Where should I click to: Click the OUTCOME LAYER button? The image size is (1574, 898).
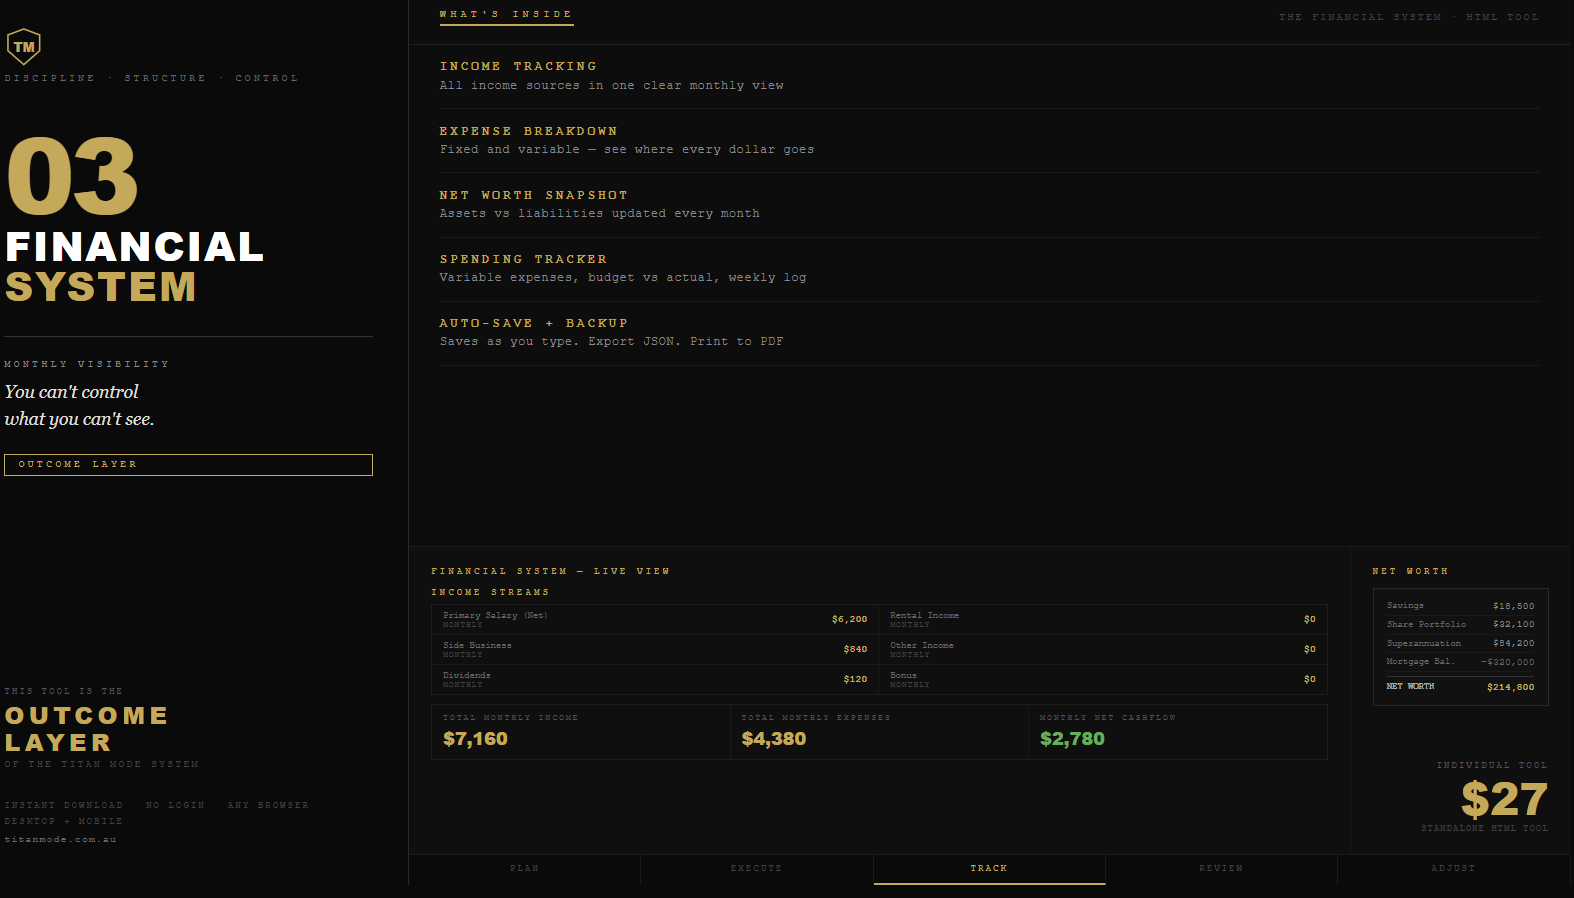(188, 465)
